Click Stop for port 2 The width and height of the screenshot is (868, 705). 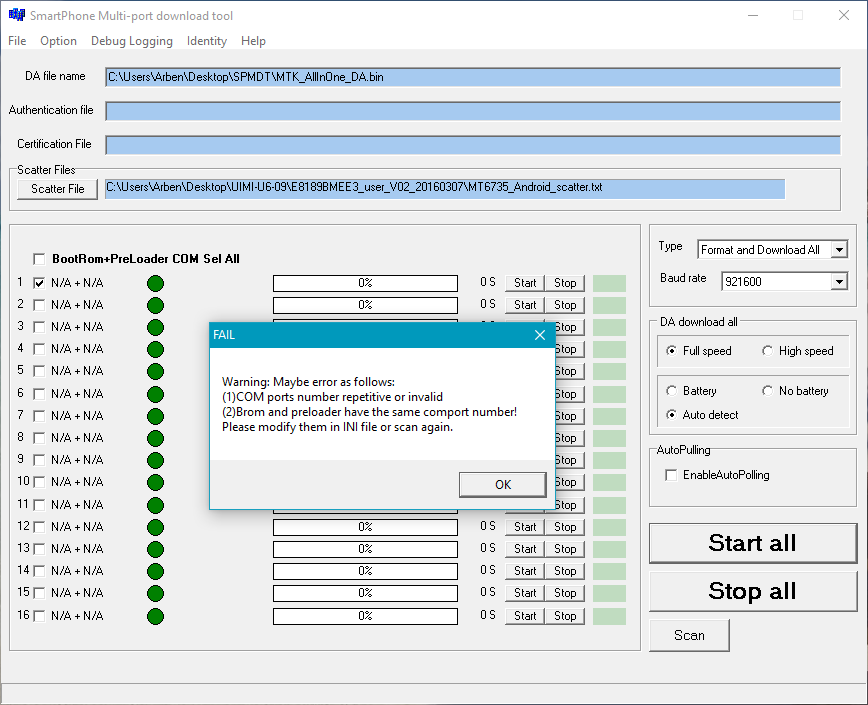pos(565,305)
